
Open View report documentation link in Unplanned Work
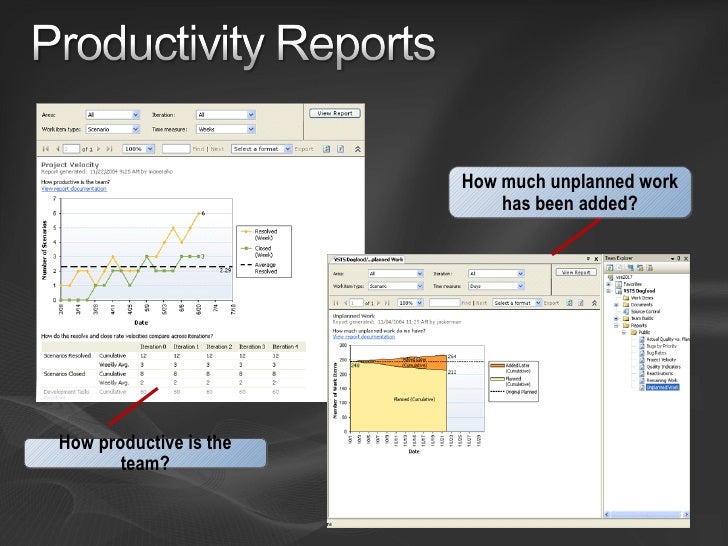pos(364,337)
